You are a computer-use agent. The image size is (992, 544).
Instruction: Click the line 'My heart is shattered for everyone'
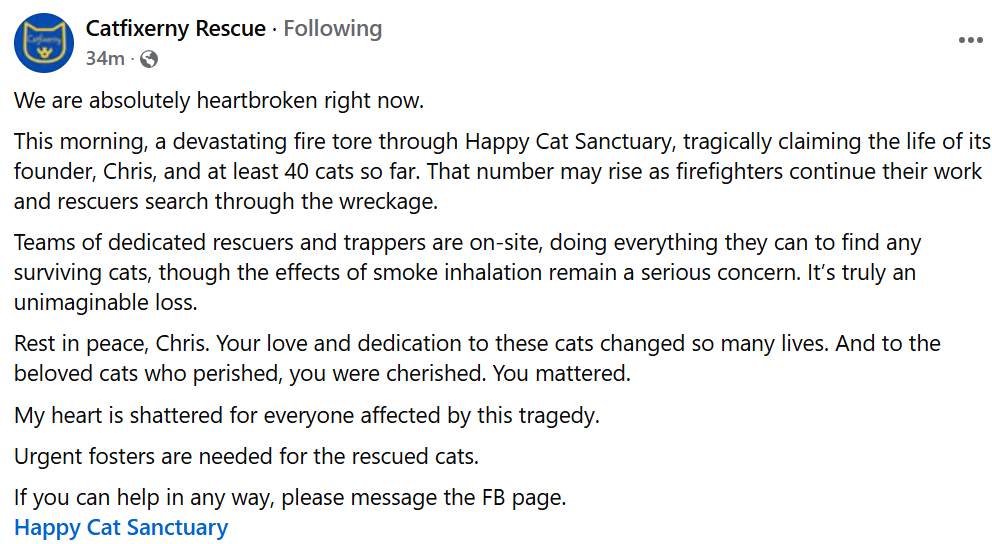click(x=307, y=416)
